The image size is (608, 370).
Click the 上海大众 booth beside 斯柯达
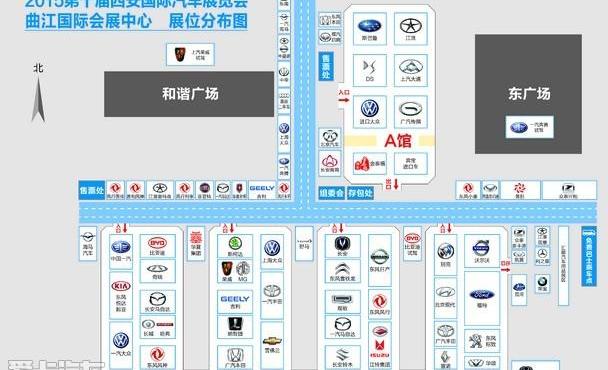pyautogui.click(x=272, y=251)
